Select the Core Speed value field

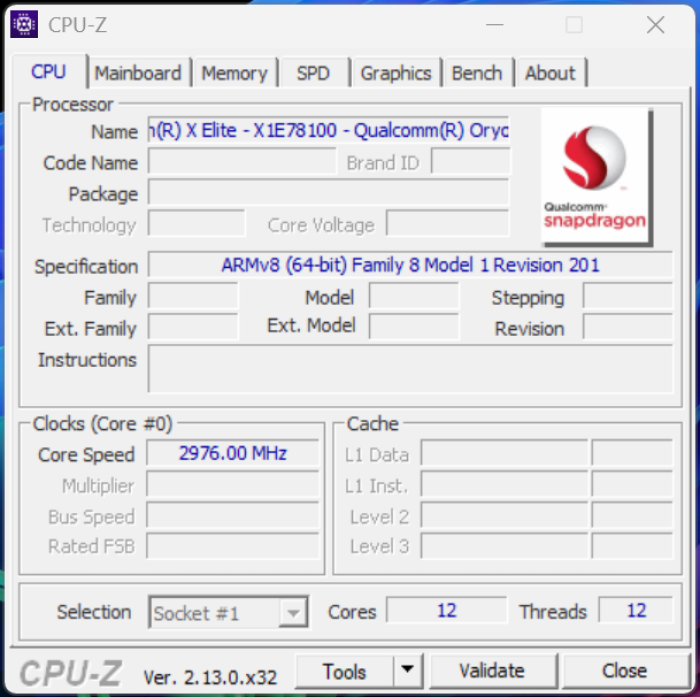232,453
